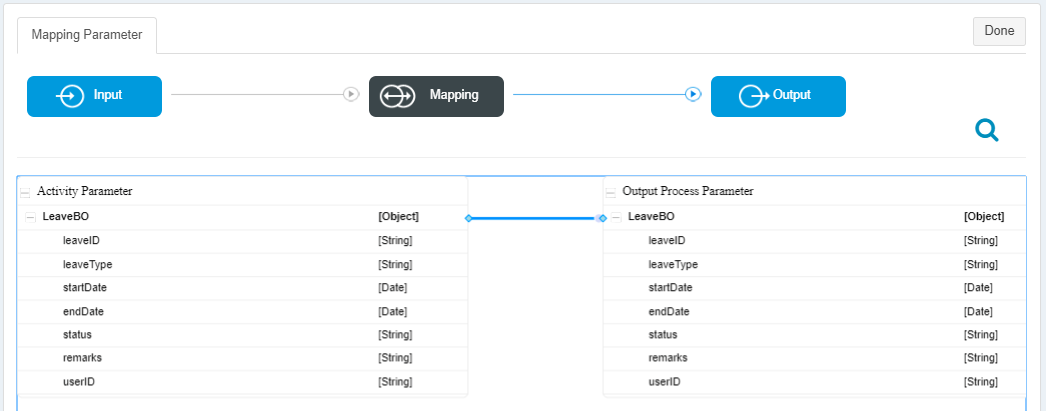Select left connector handle of LeaveBO mapping
The height and width of the screenshot is (411, 1046).
coord(468,218)
